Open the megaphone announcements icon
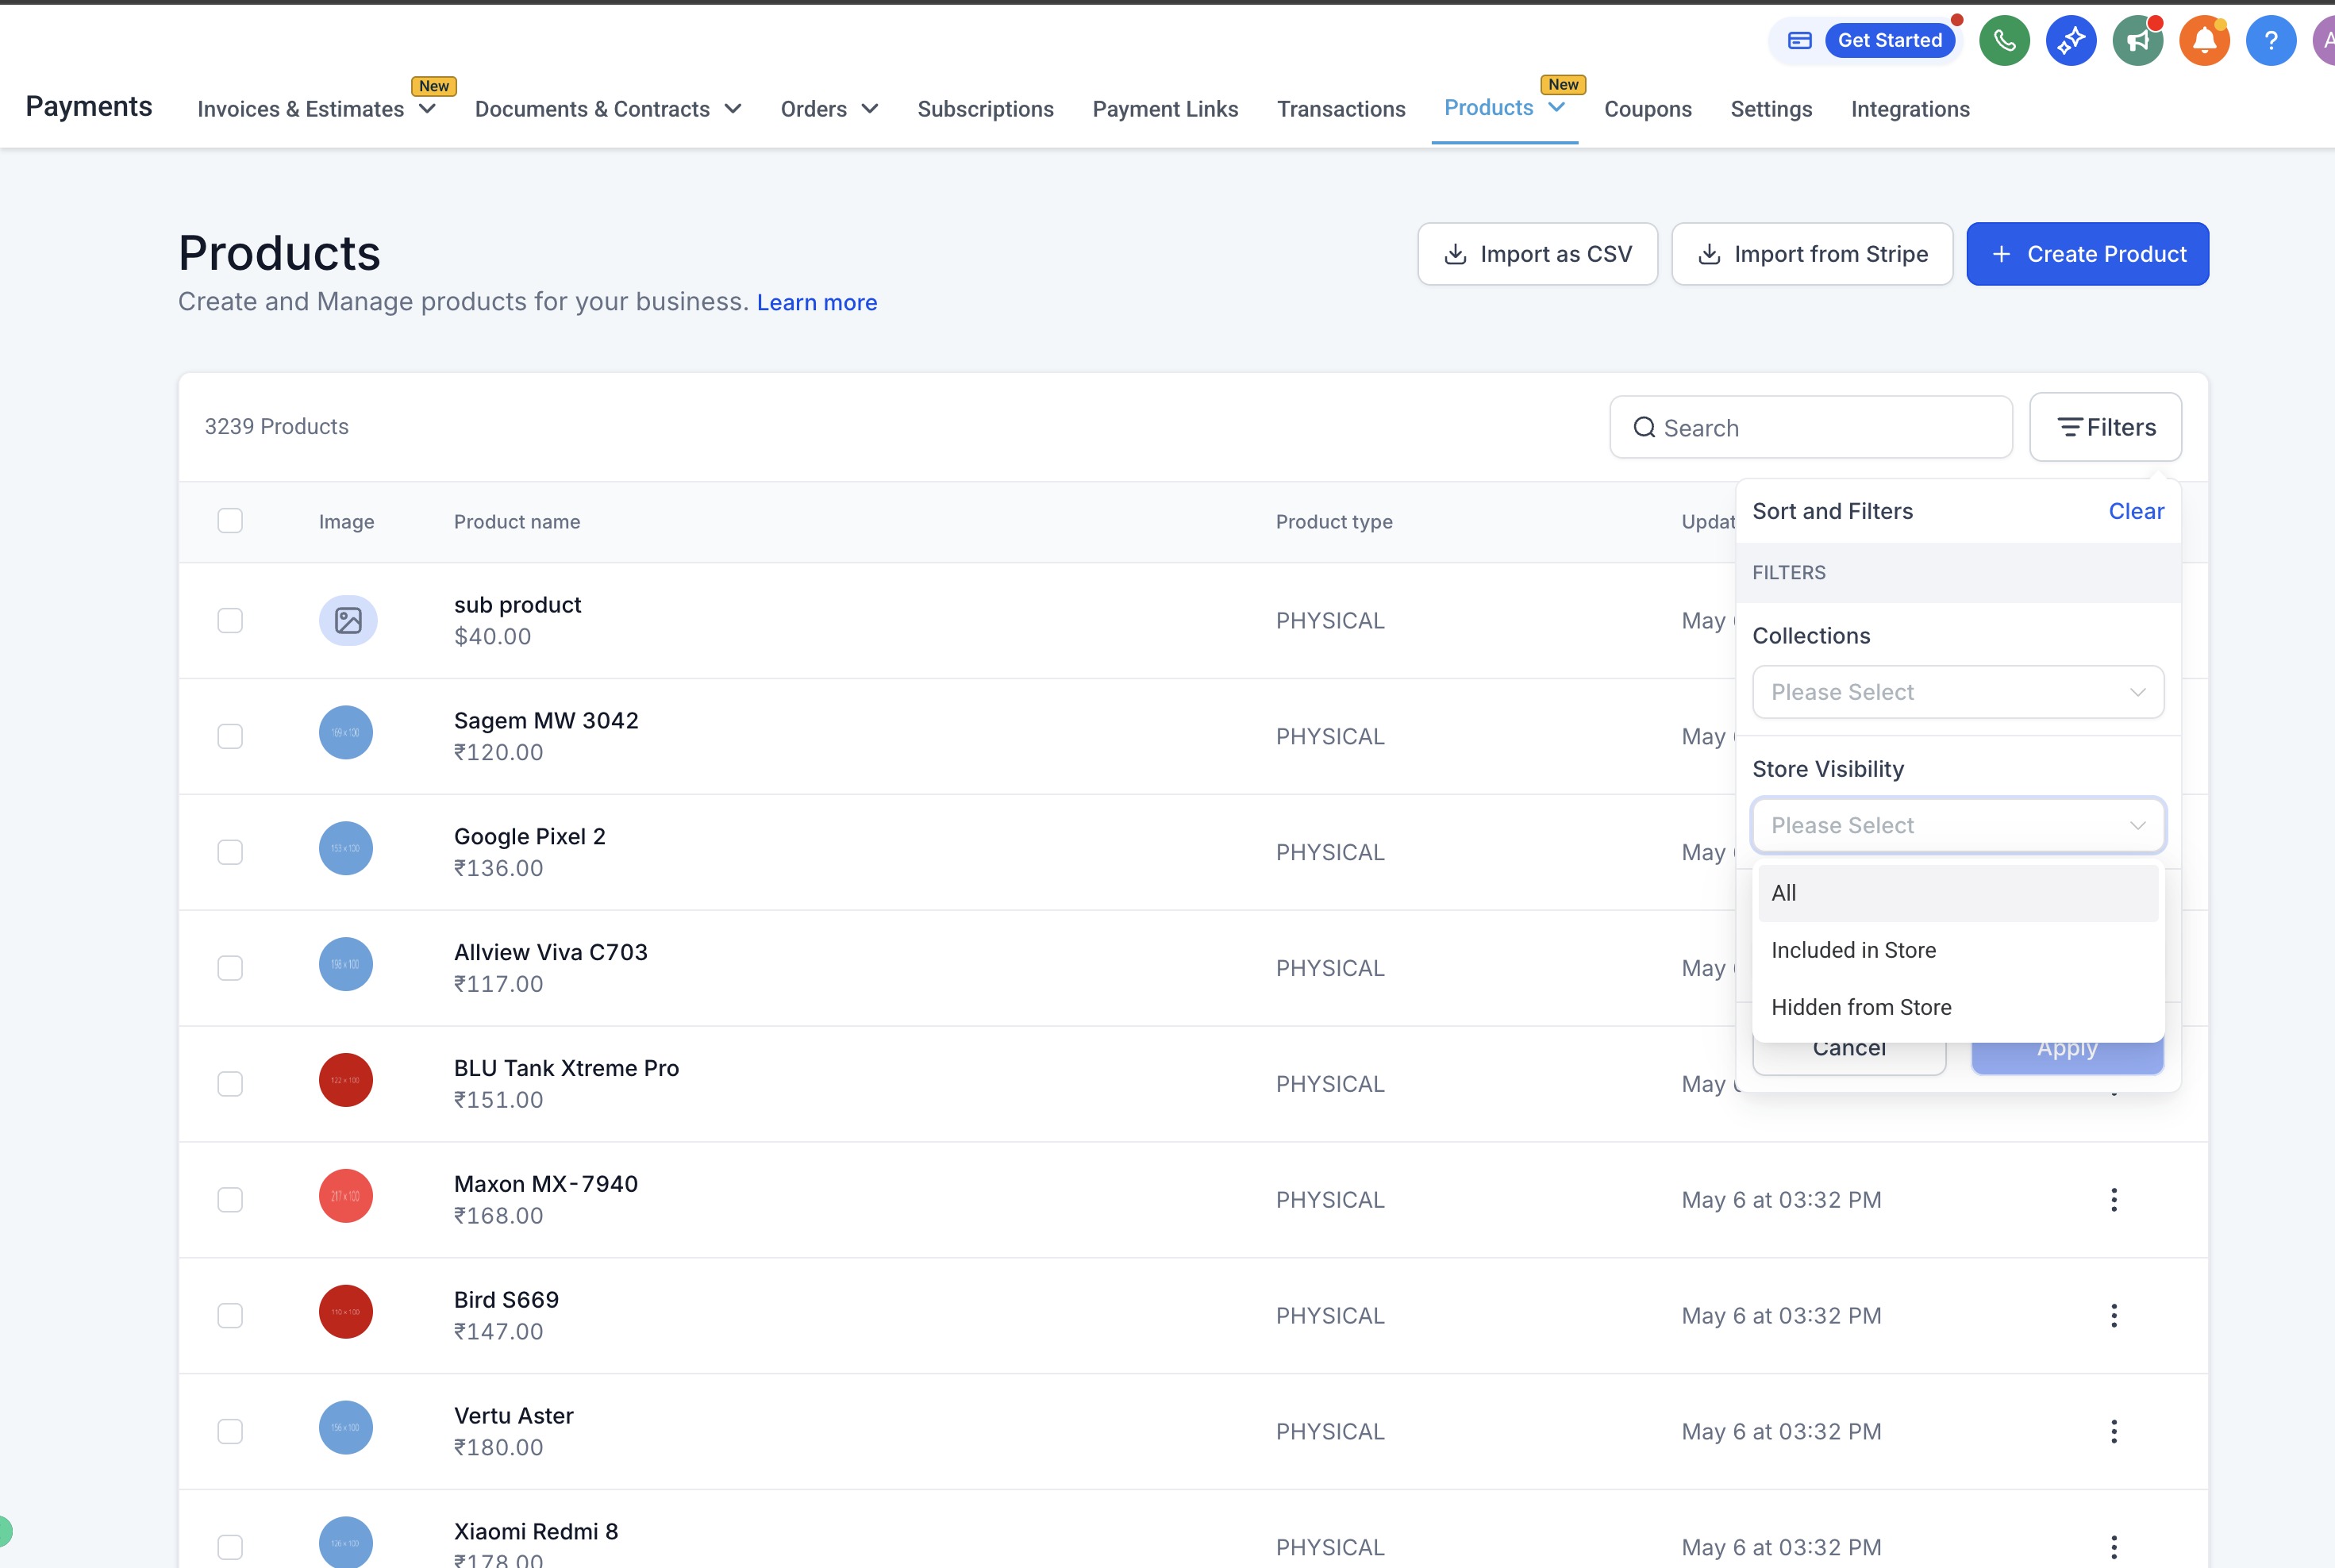 (x=2137, y=41)
